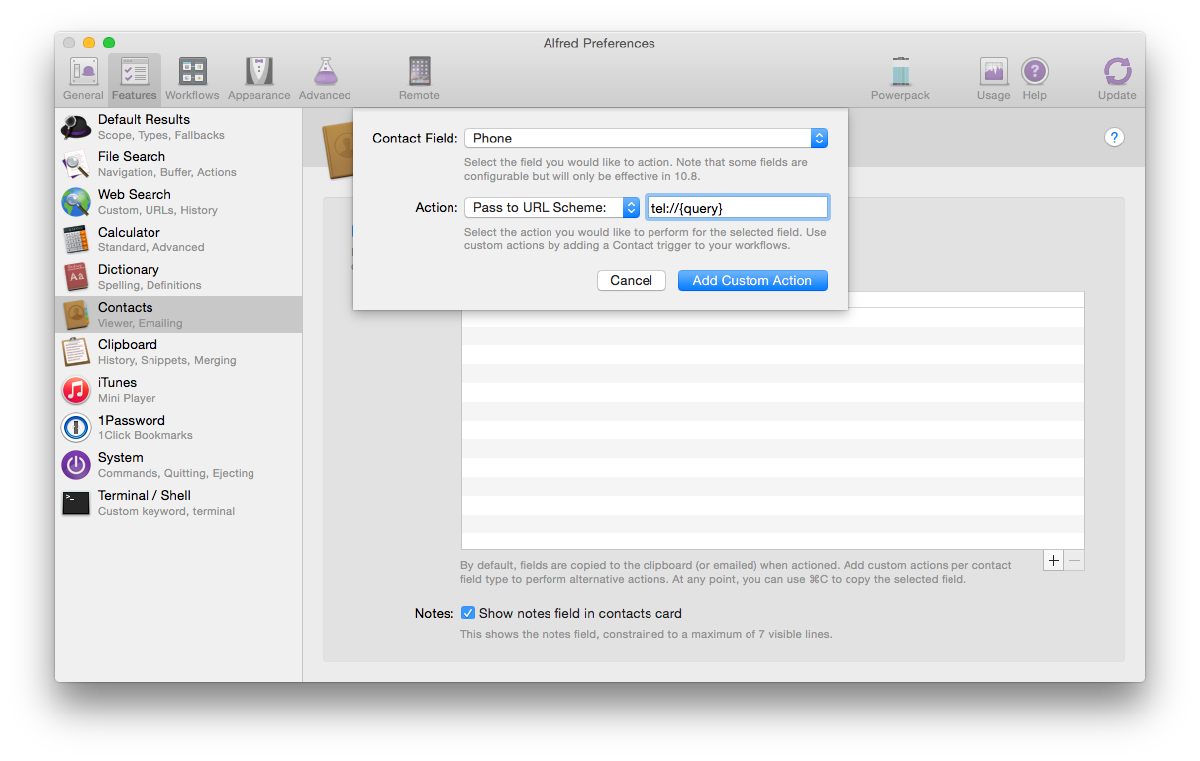Toggle Show notes field in contacts card
This screenshot has width=1200, height=761.
[468, 613]
